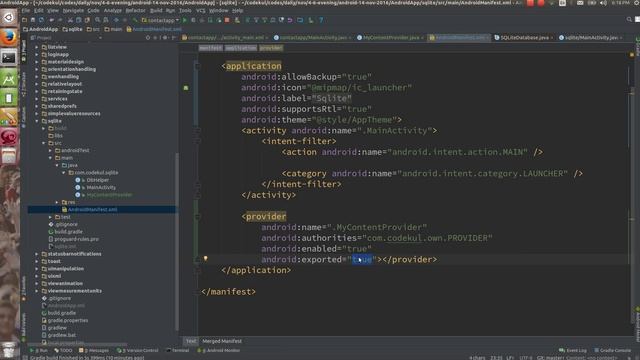
Task: Collapse the sqlite module folder
Action: point(36,121)
